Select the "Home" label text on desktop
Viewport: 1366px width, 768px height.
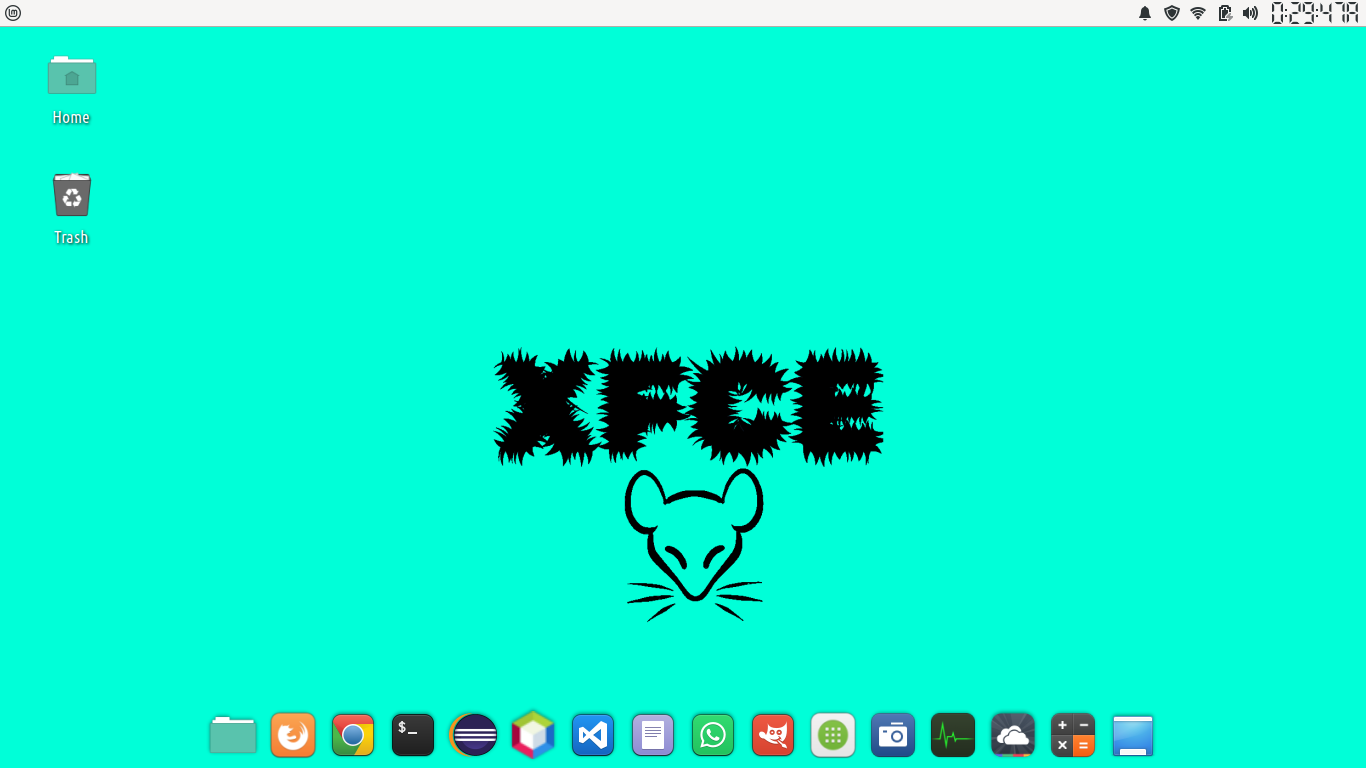(x=71, y=118)
